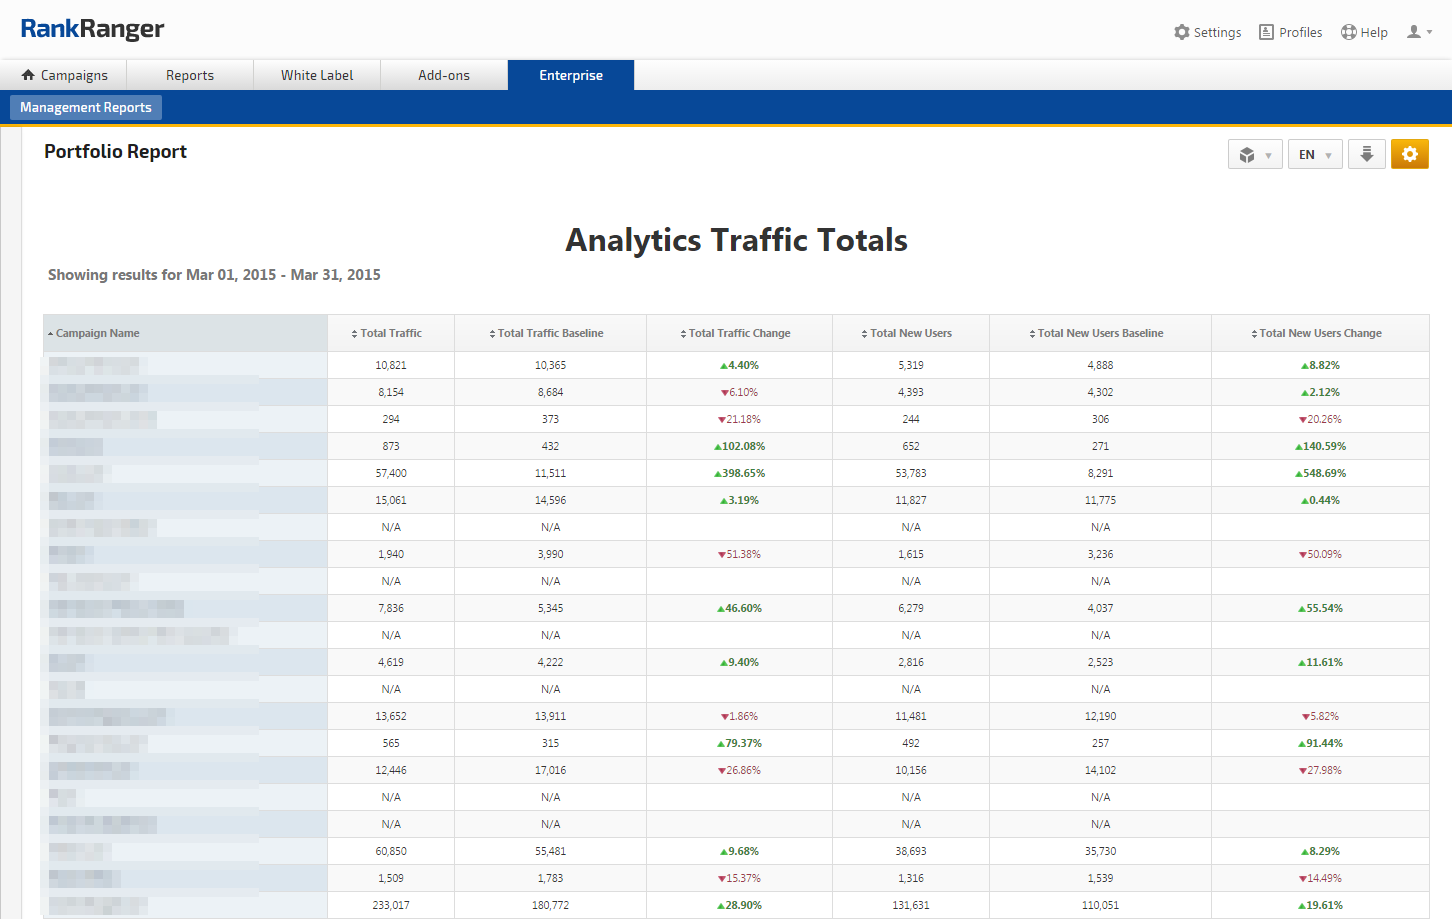The width and height of the screenshot is (1452, 919).
Task: Expand the EN language dropdown
Action: (x=1314, y=154)
